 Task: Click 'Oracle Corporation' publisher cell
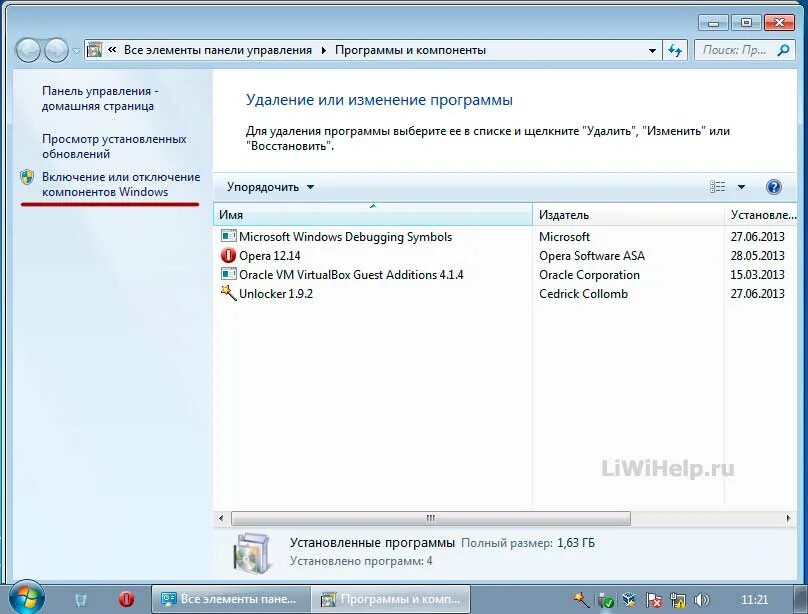pos(589,275)
